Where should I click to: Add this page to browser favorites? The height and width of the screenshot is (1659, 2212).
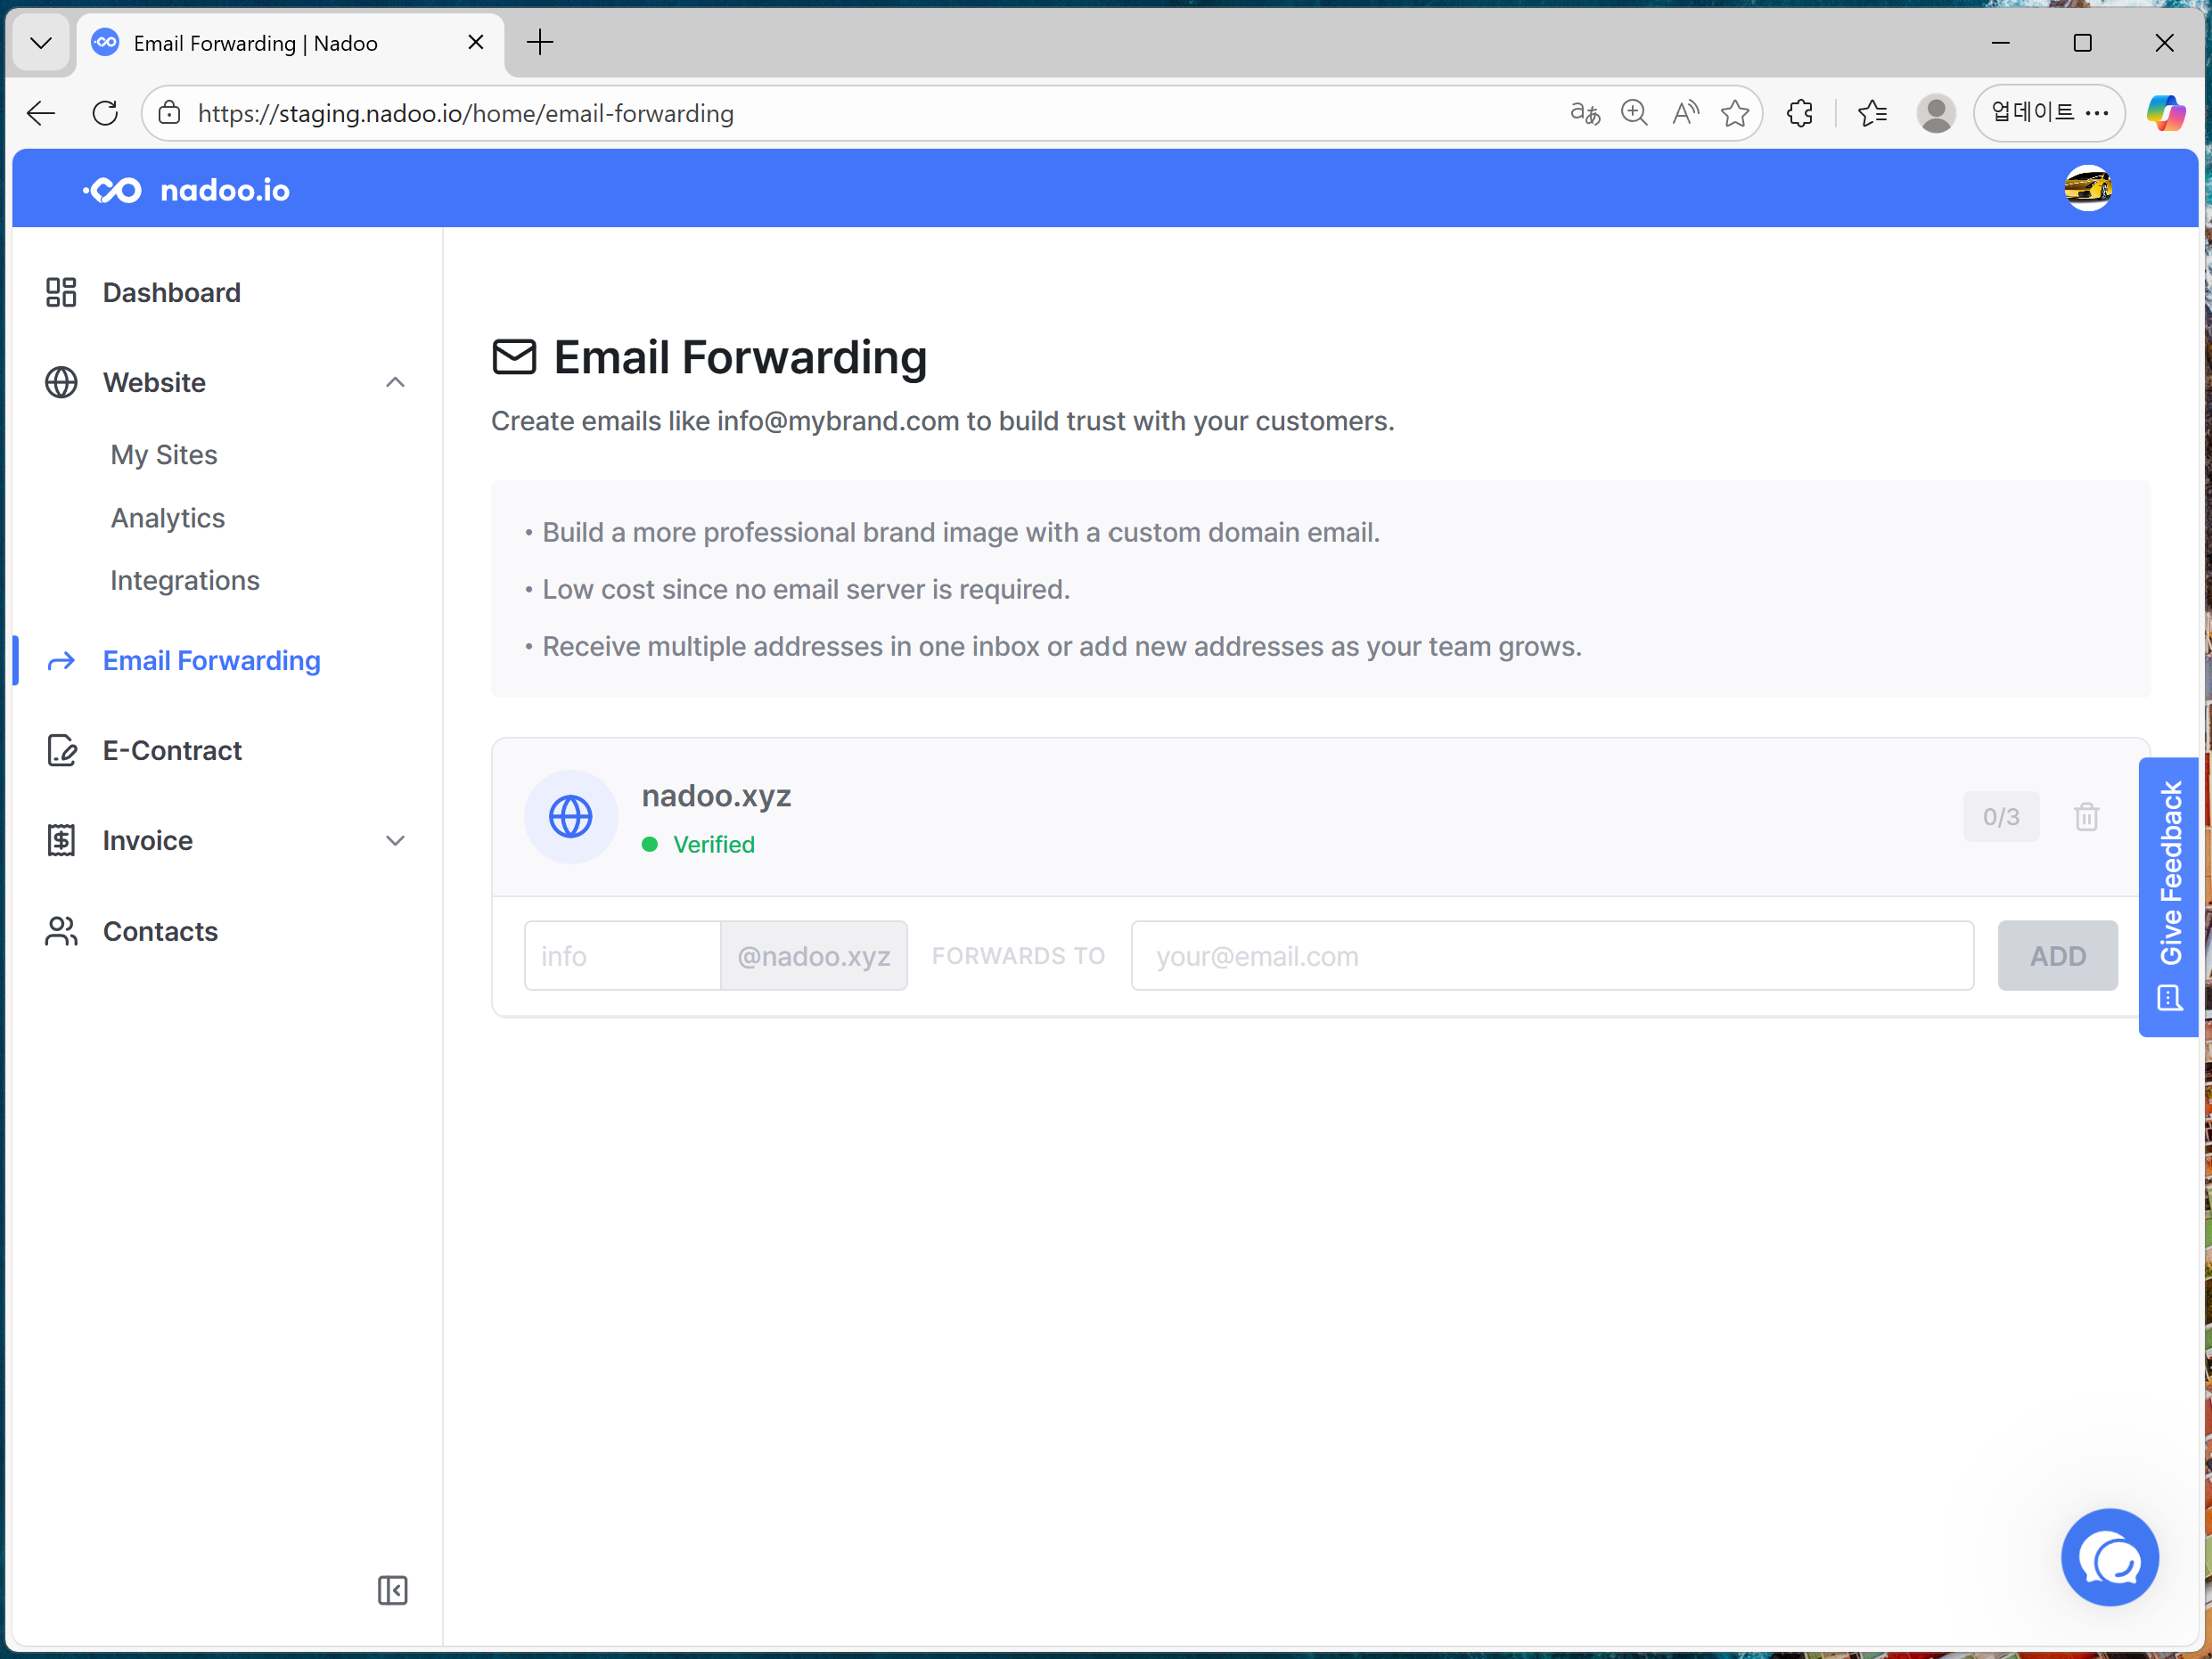pyautogui.click(x=1735, y=113)
